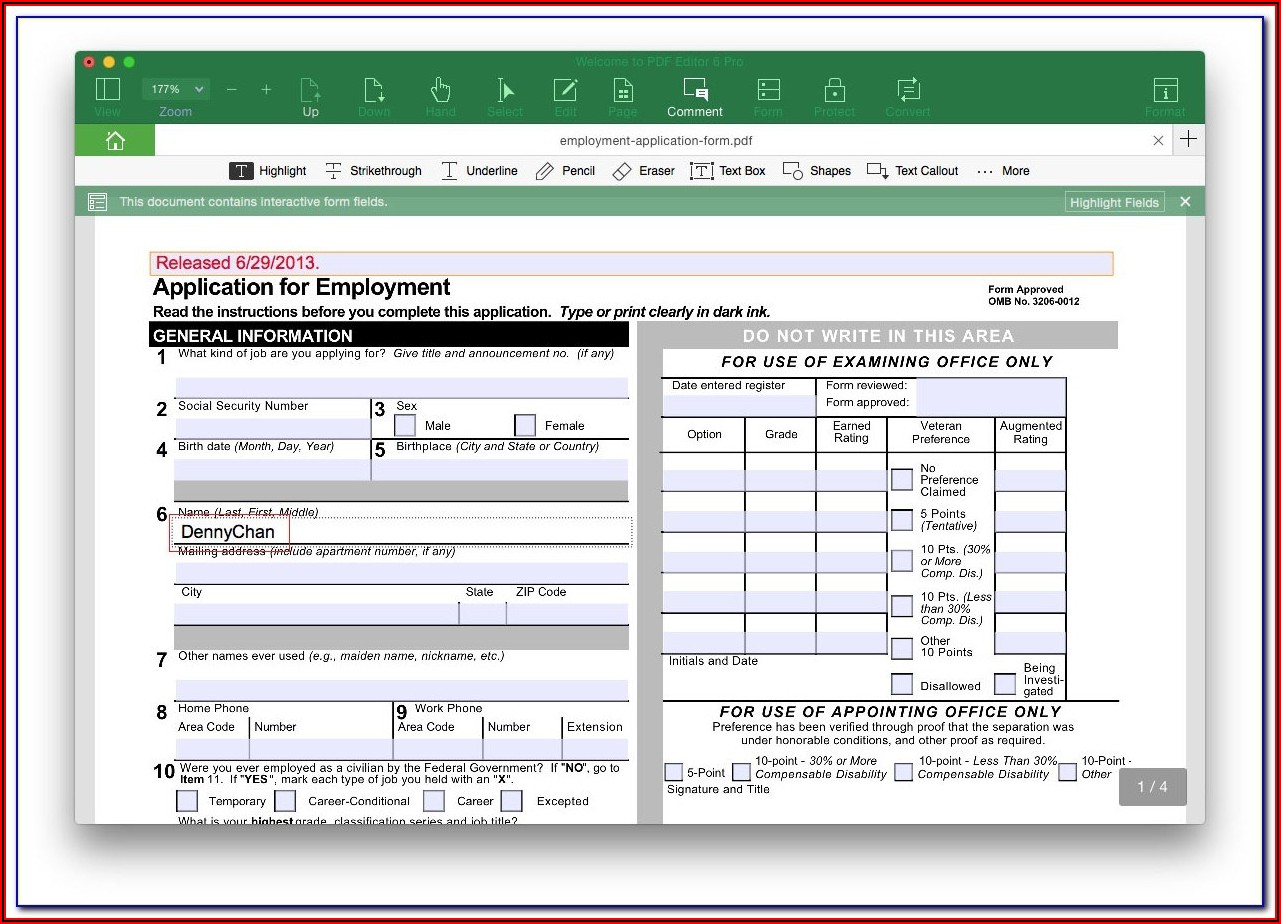Viewport: 1281px width, 924px height.
Task: Open the 177% zoom dropdown
Action: 176,89
